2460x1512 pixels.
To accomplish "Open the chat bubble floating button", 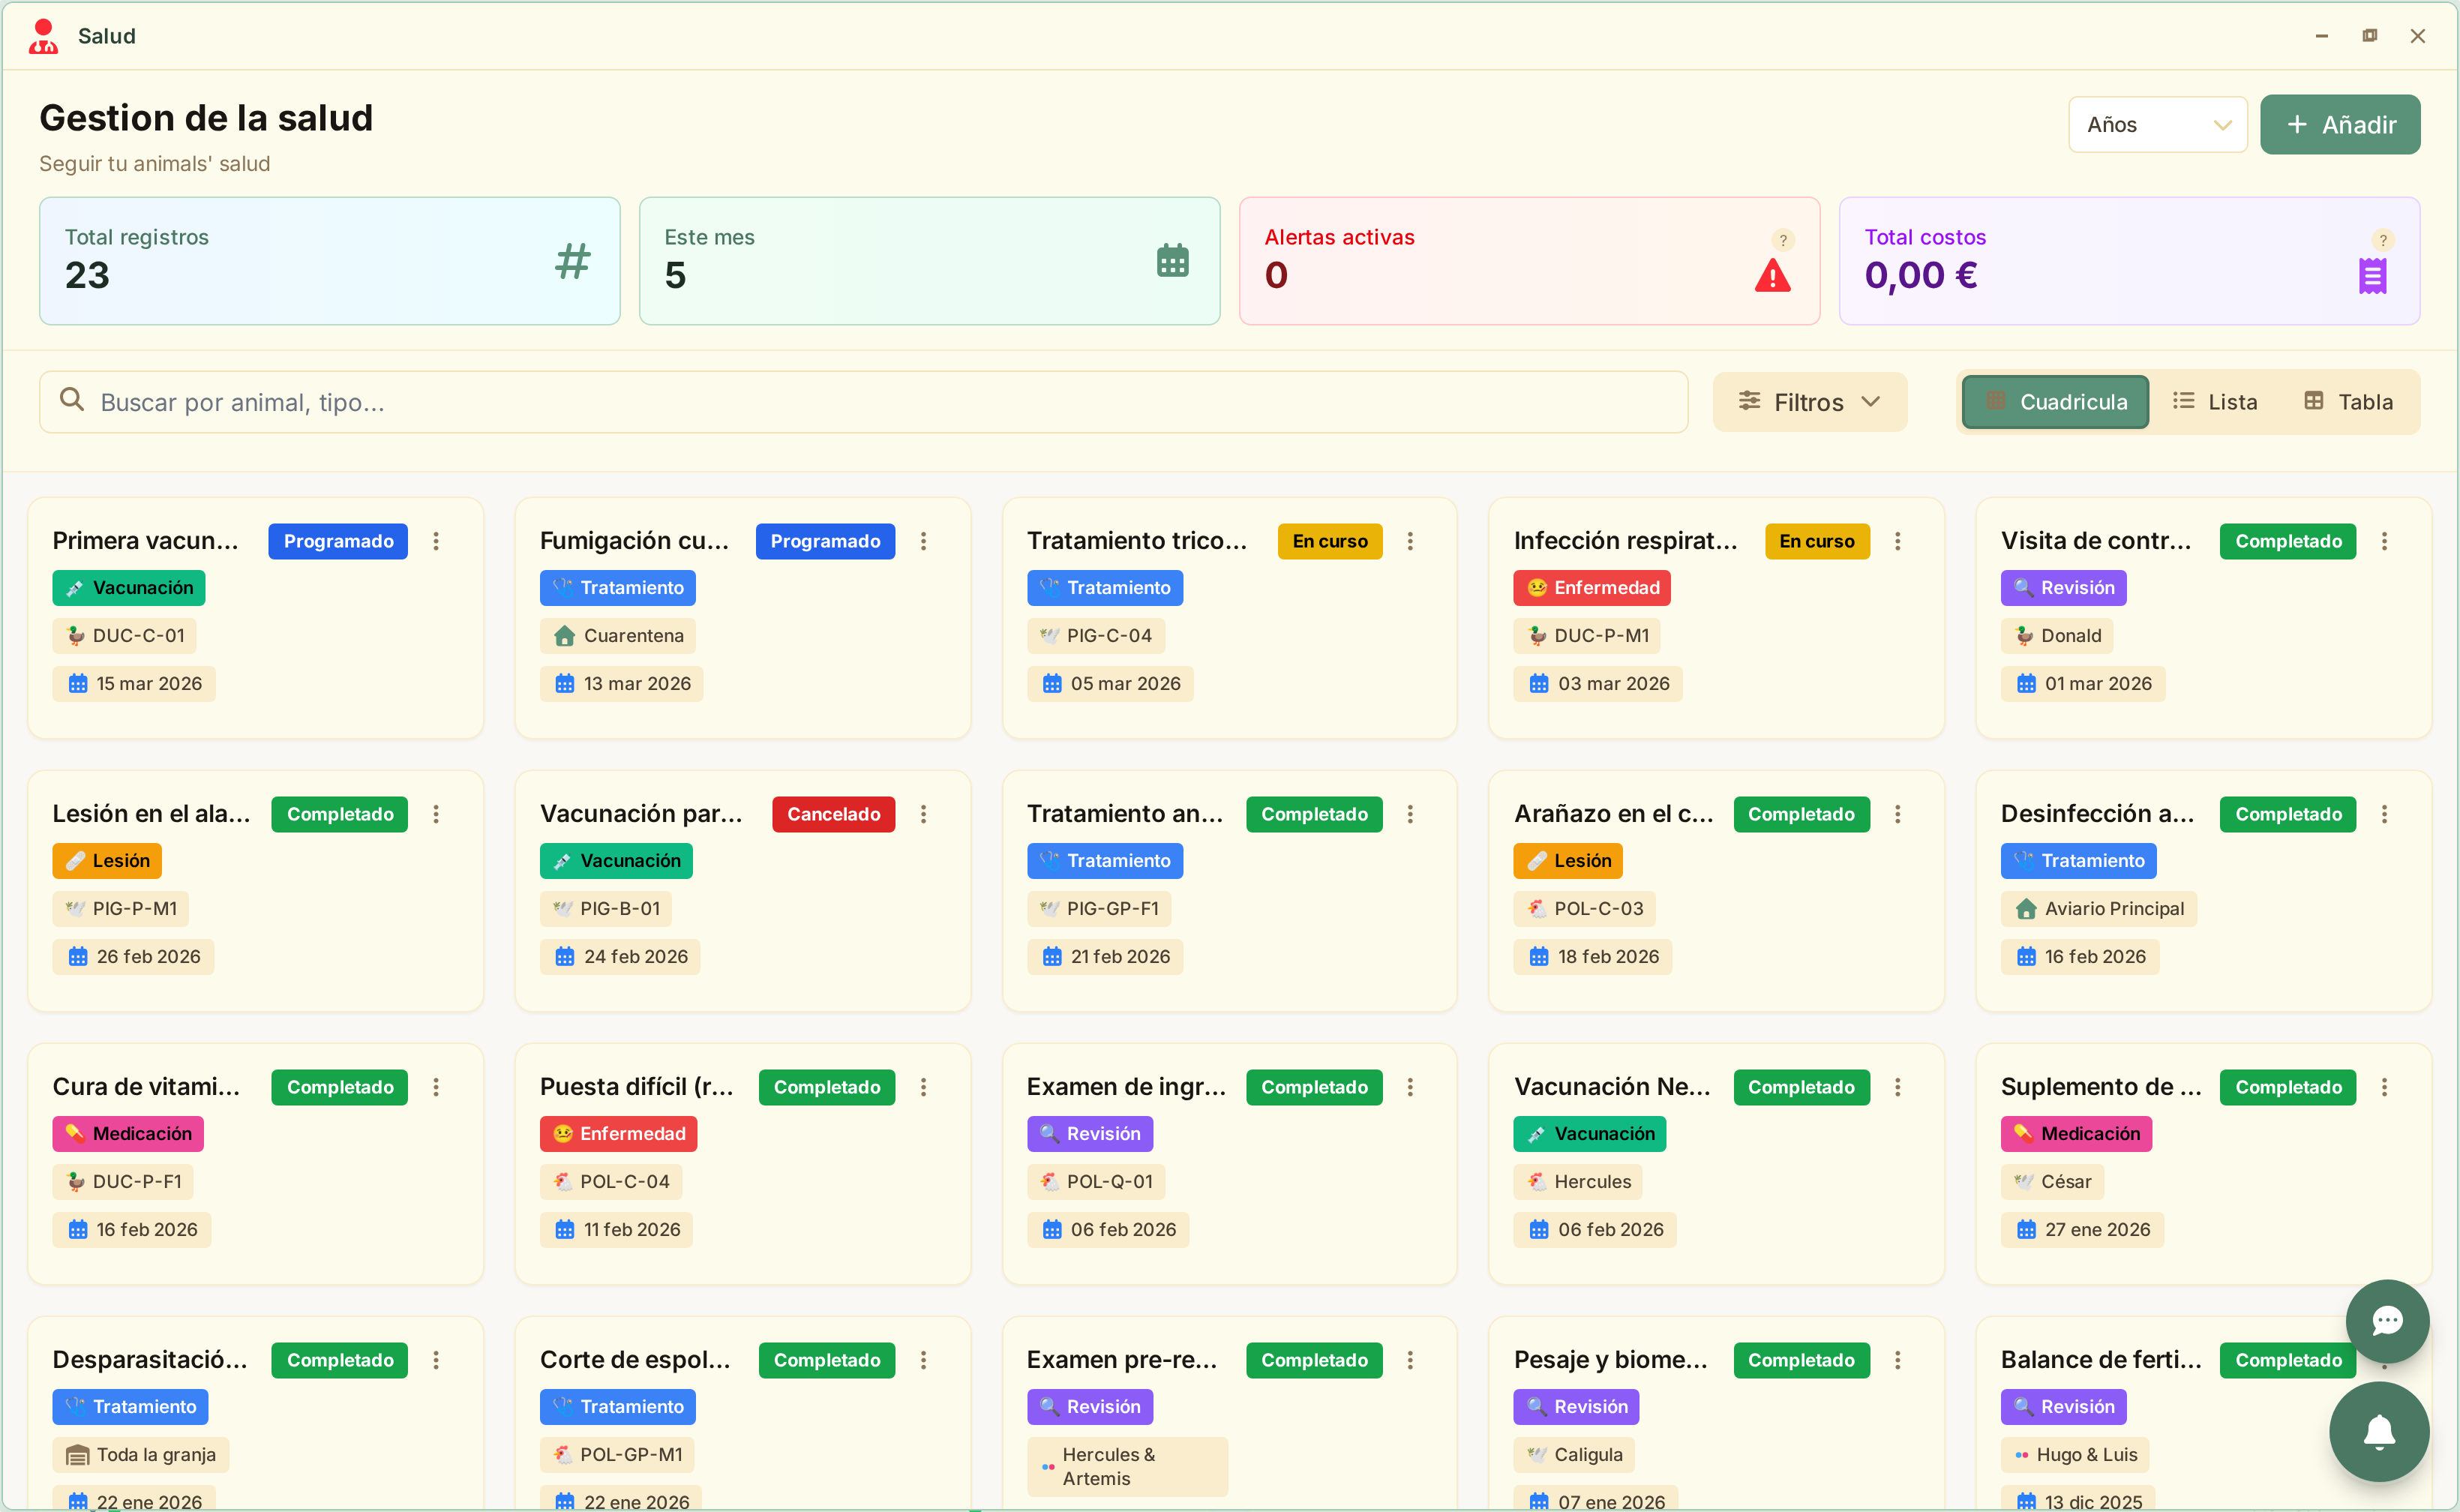I will [x=2387, y=1321].
